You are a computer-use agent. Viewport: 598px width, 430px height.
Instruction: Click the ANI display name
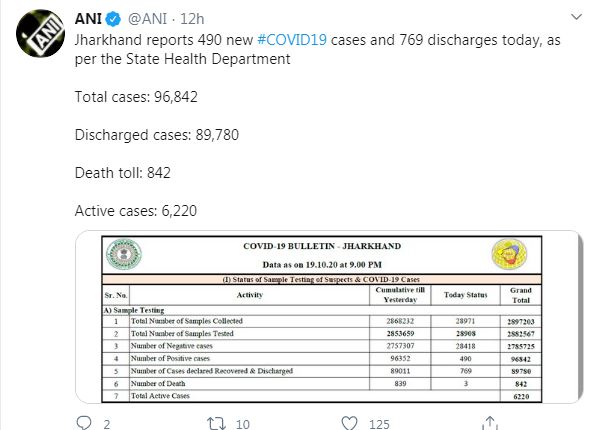point(88,19)
